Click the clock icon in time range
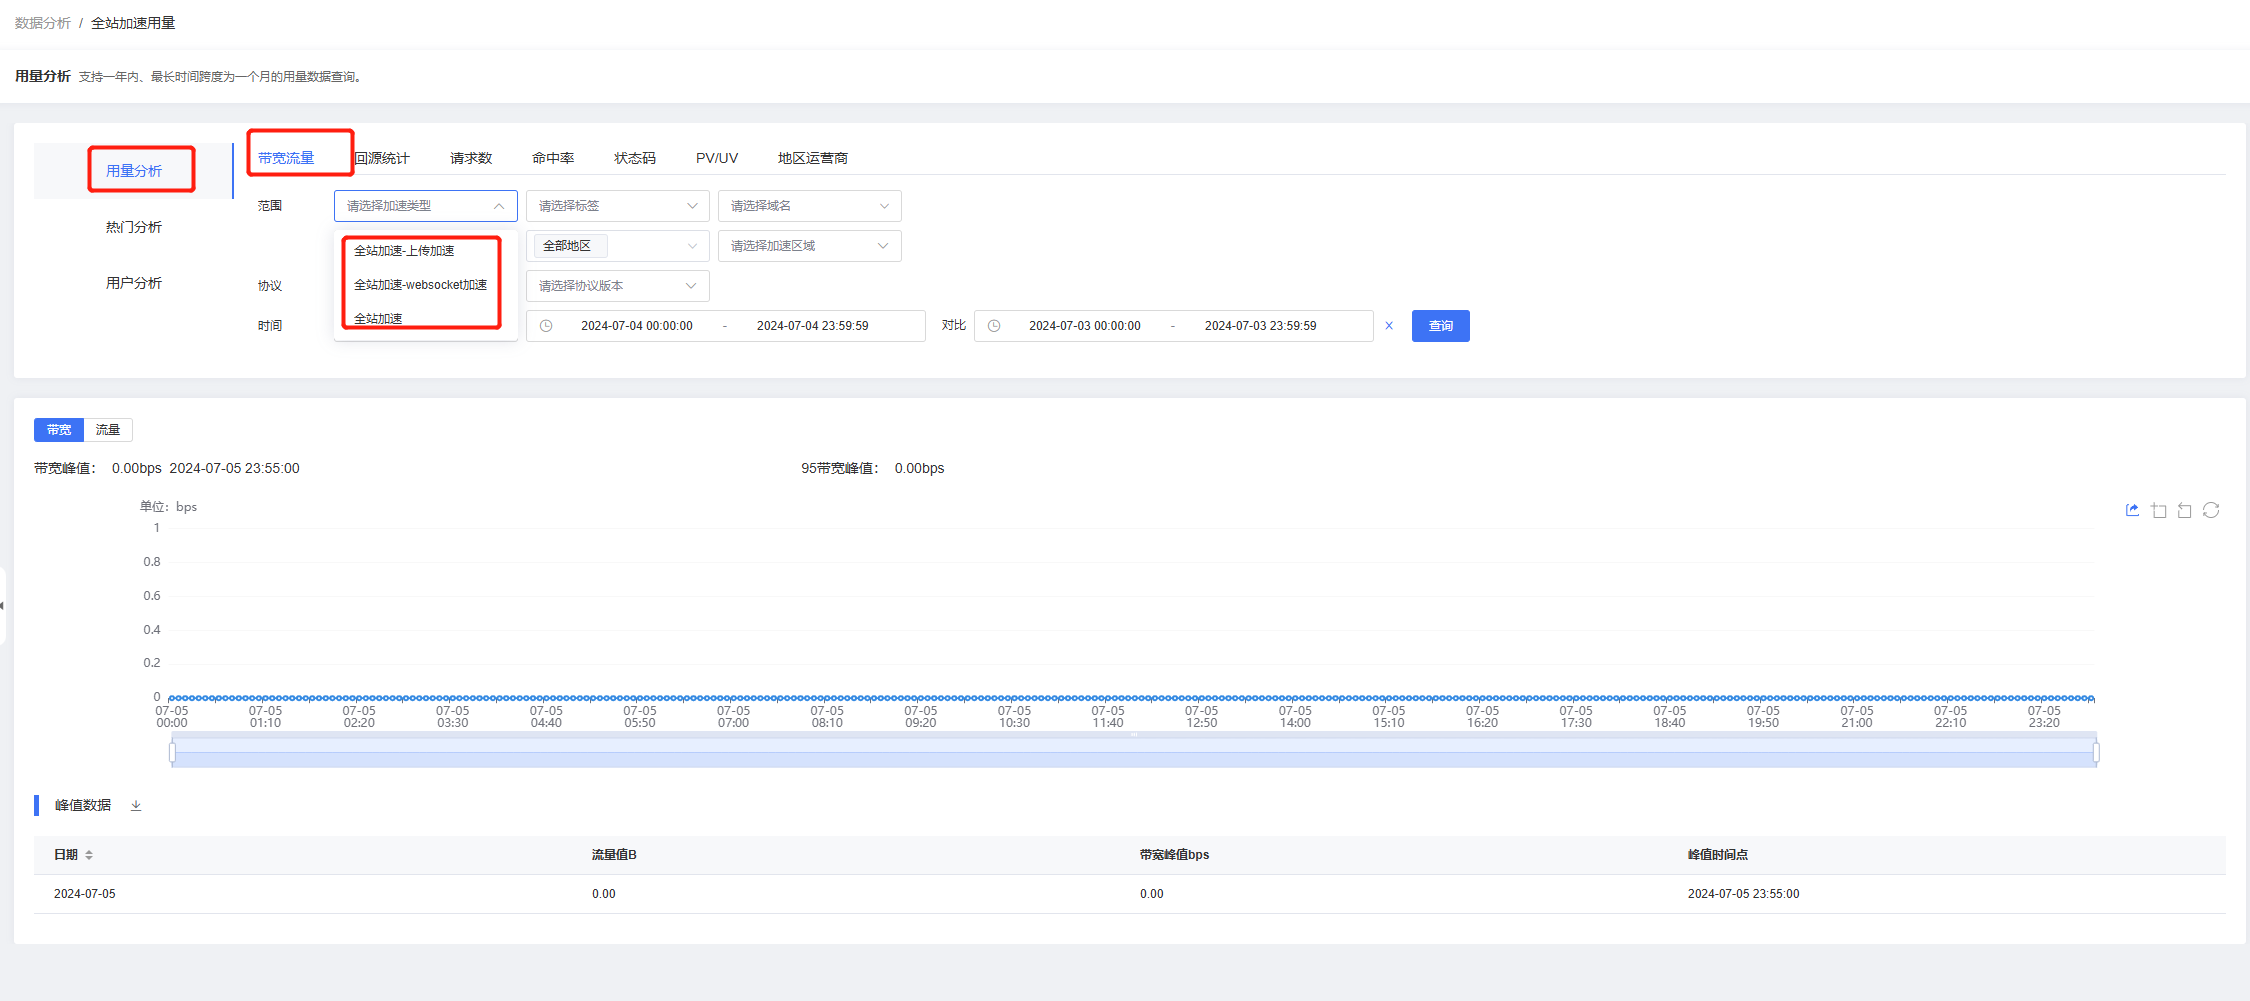The height and width of the screenshot is (1001, 2250). (x=546, y=326)
